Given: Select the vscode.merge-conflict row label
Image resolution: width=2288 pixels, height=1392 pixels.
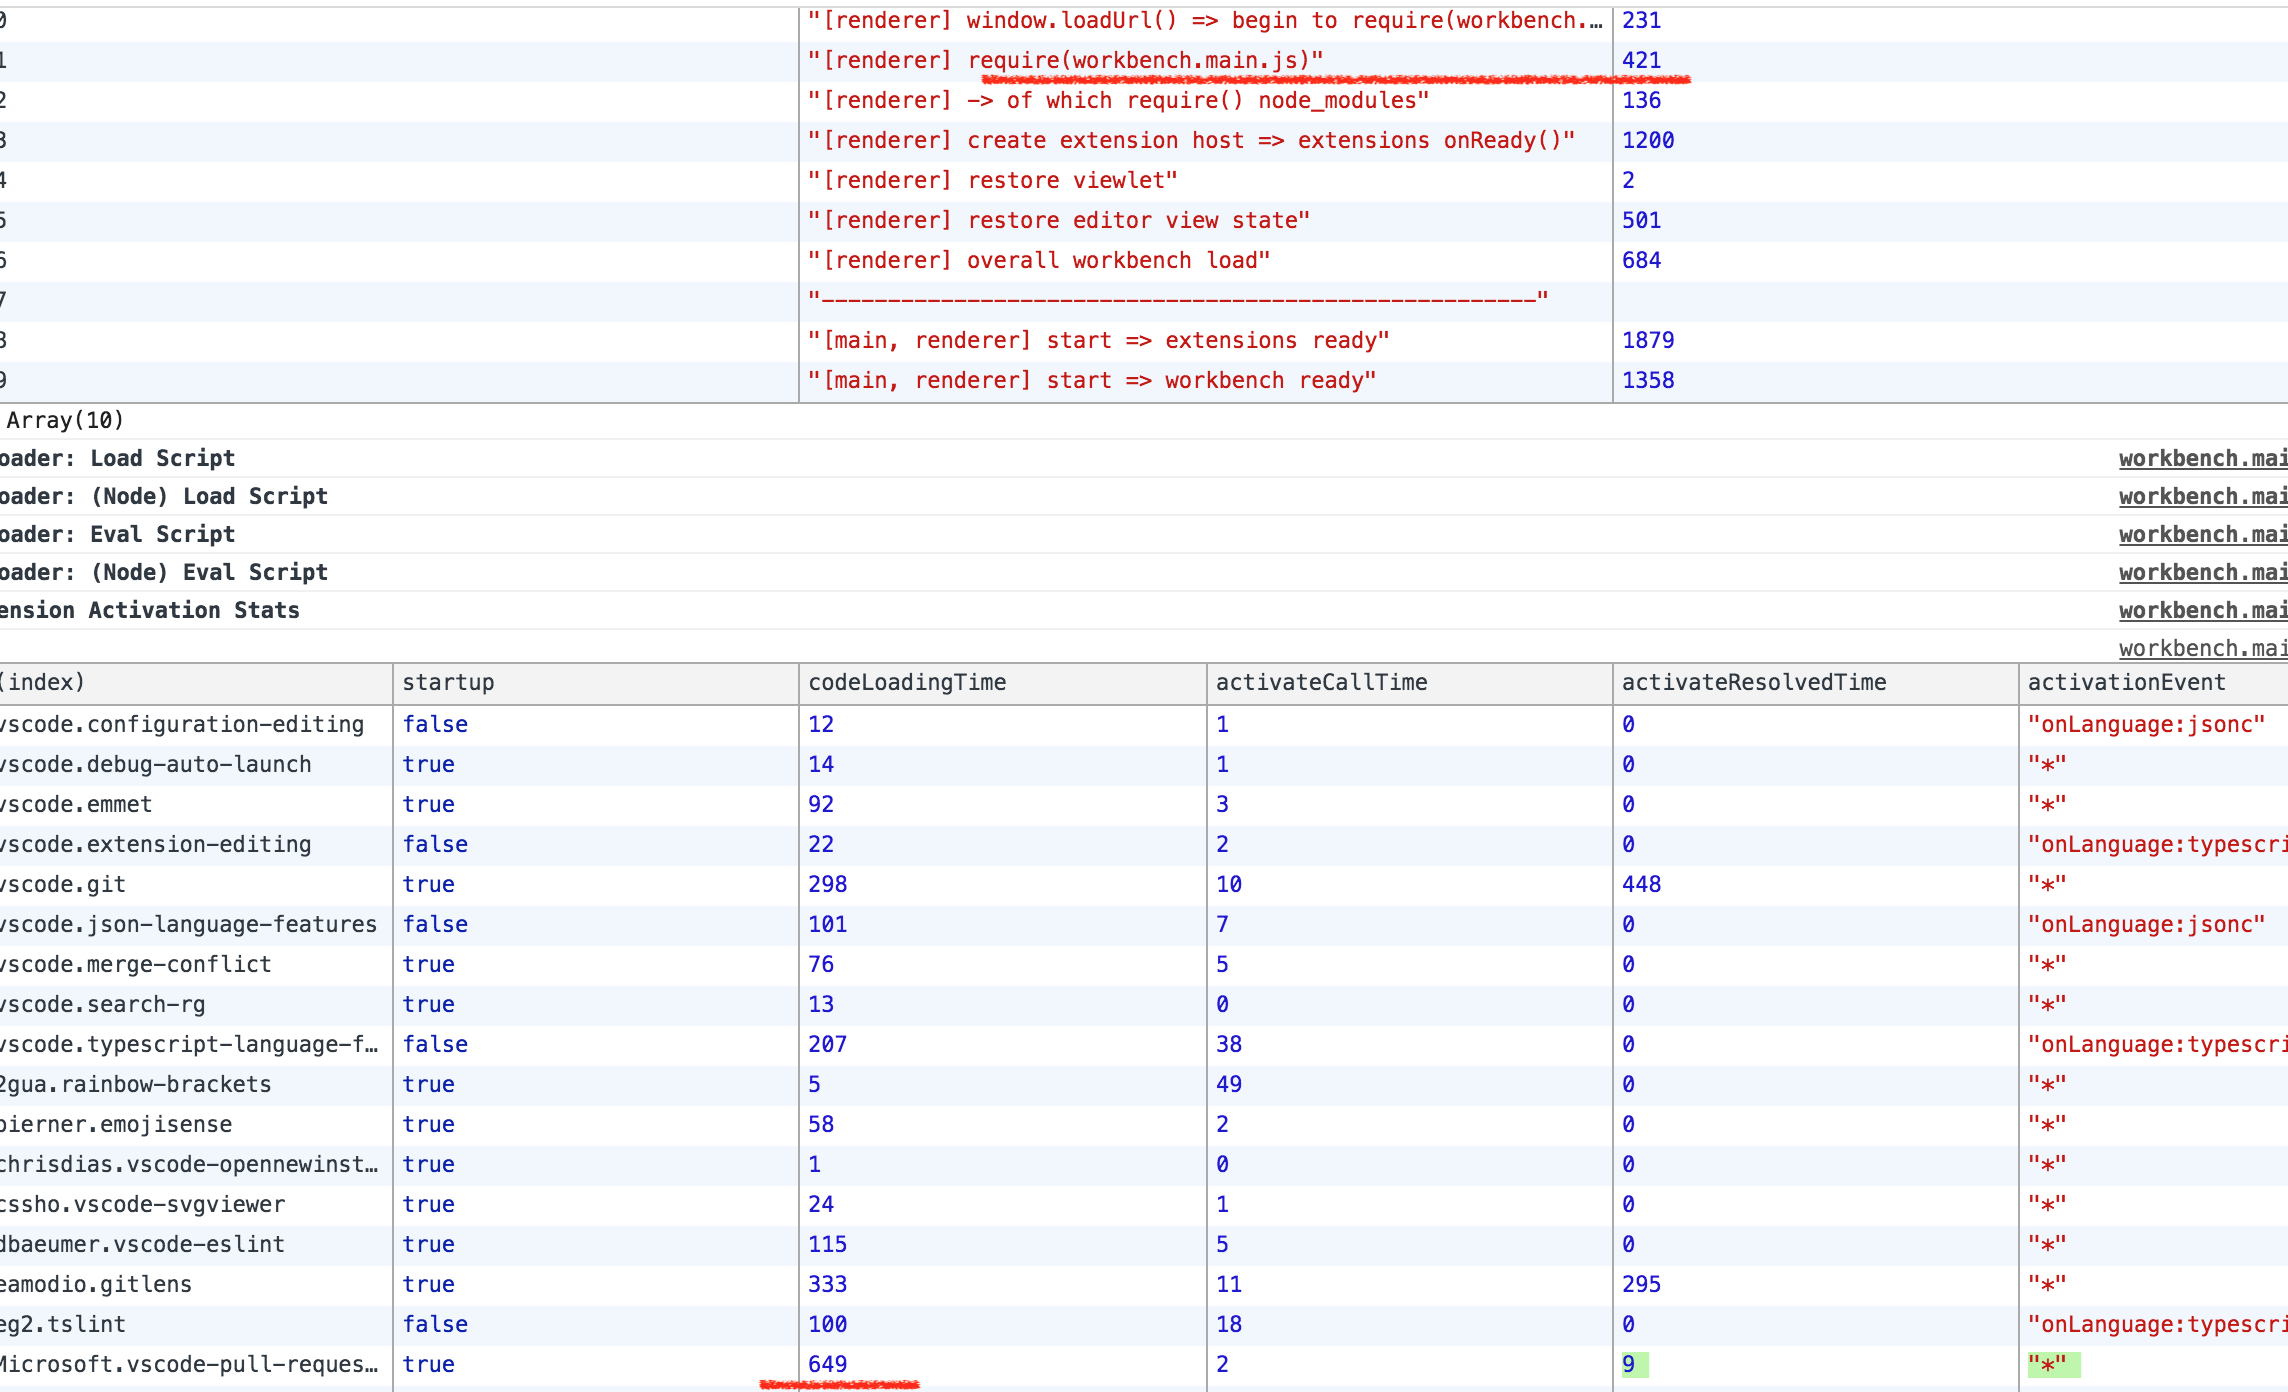Looking at the screenshot, I should click(136, 965).
